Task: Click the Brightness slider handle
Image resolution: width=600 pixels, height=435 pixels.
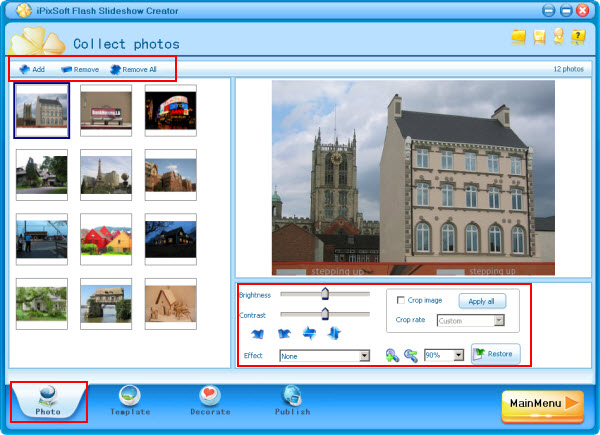Action: point(324,294)
